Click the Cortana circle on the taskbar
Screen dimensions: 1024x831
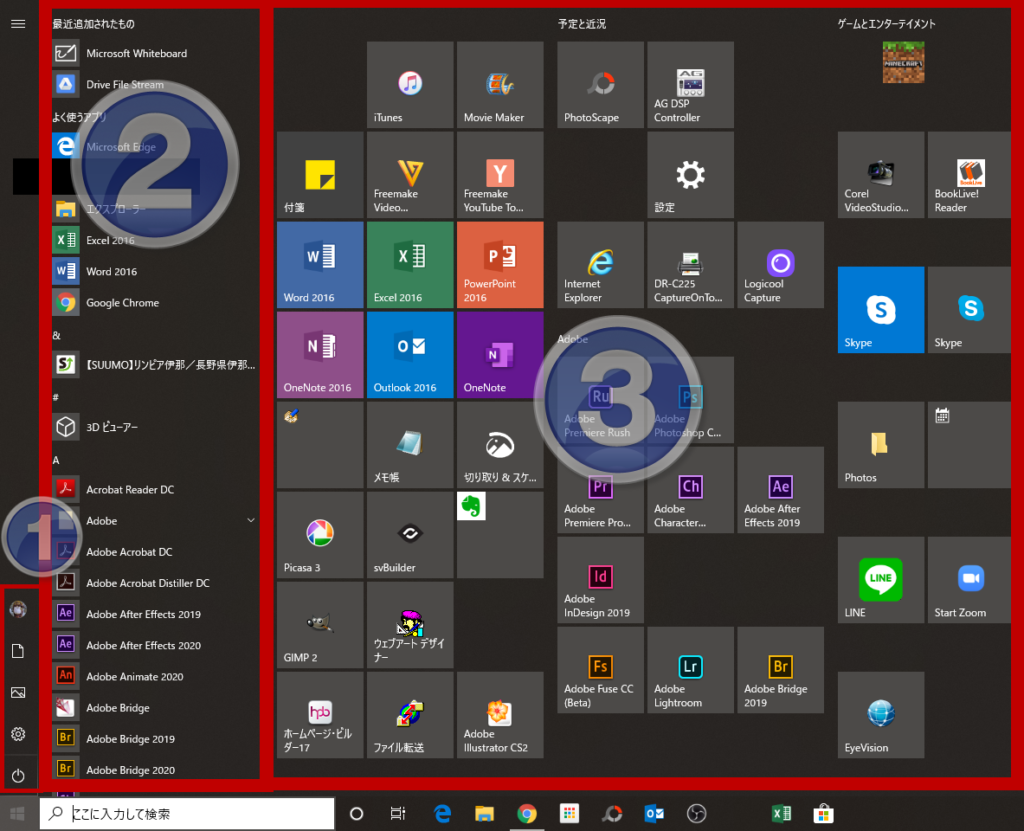coord(356,813)
